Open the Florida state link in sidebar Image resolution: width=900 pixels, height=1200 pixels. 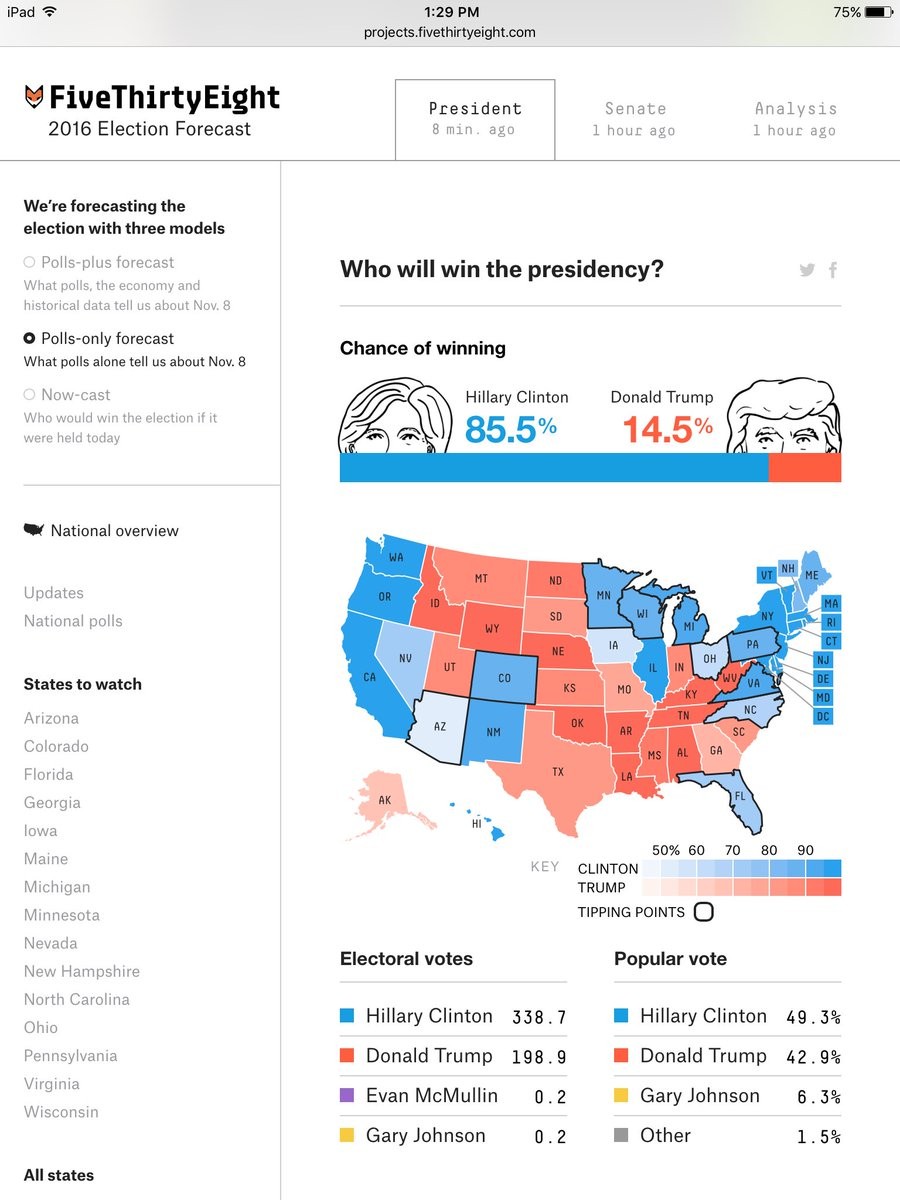click(x=49, y=774)
